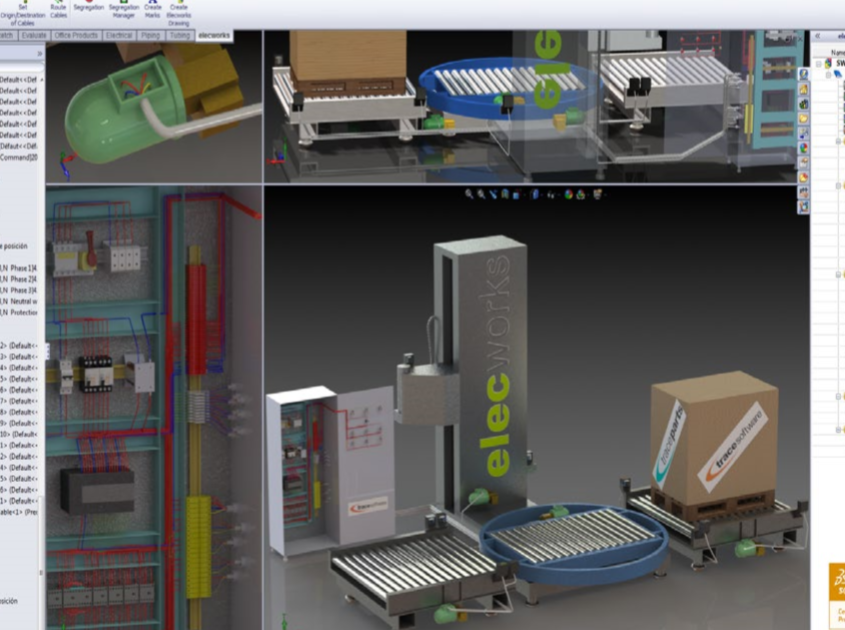Open the View Orientation cube icon
Screen dimensions: 845x630
click(516, 195)
